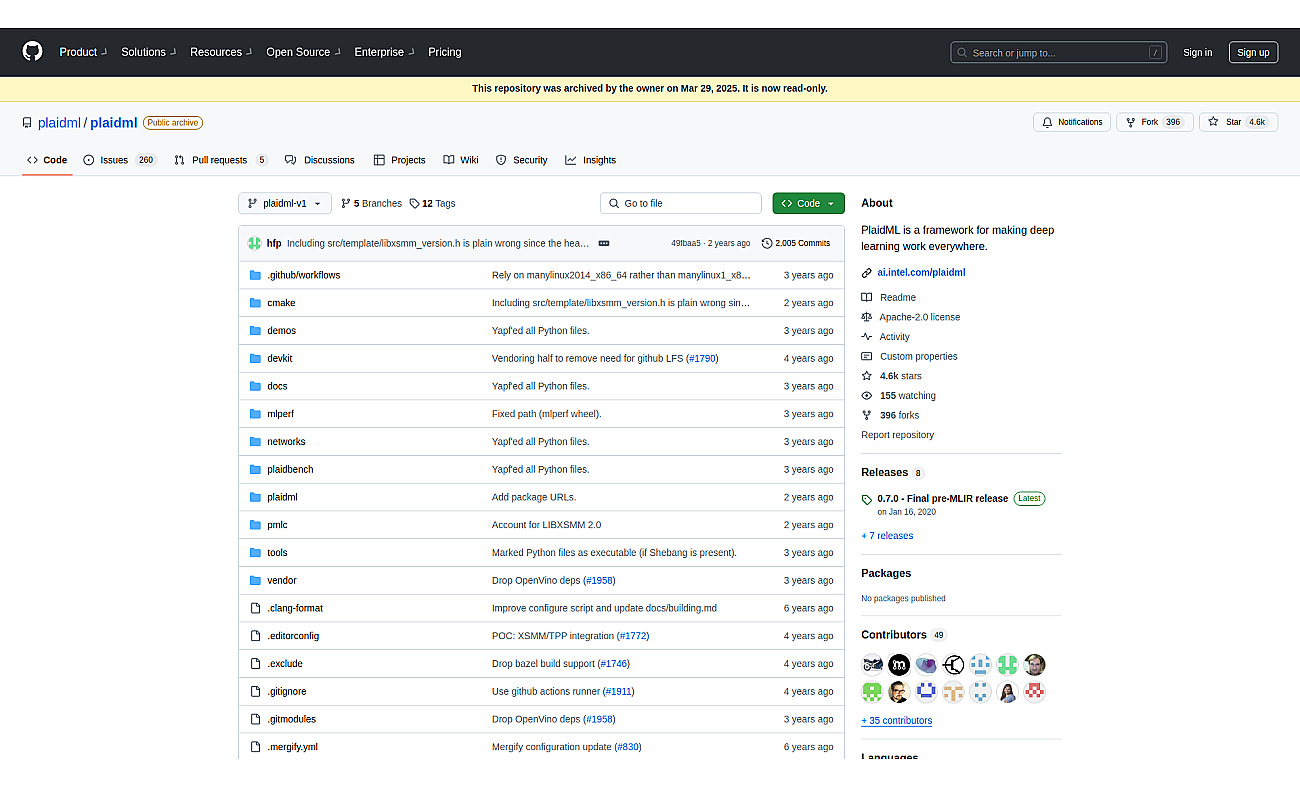The height and width of the screenshot is (788, 1300).
Task: Open the devkit folder
Action: point(279,358)
